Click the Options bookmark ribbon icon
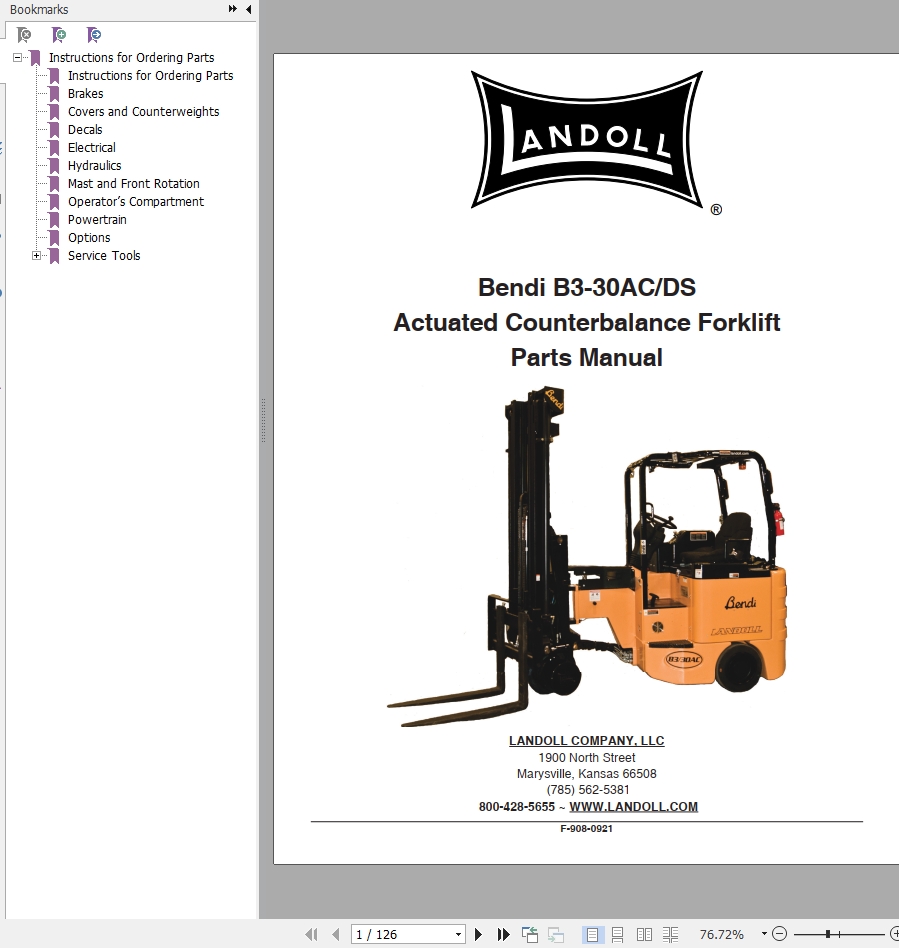 [54, 238]
